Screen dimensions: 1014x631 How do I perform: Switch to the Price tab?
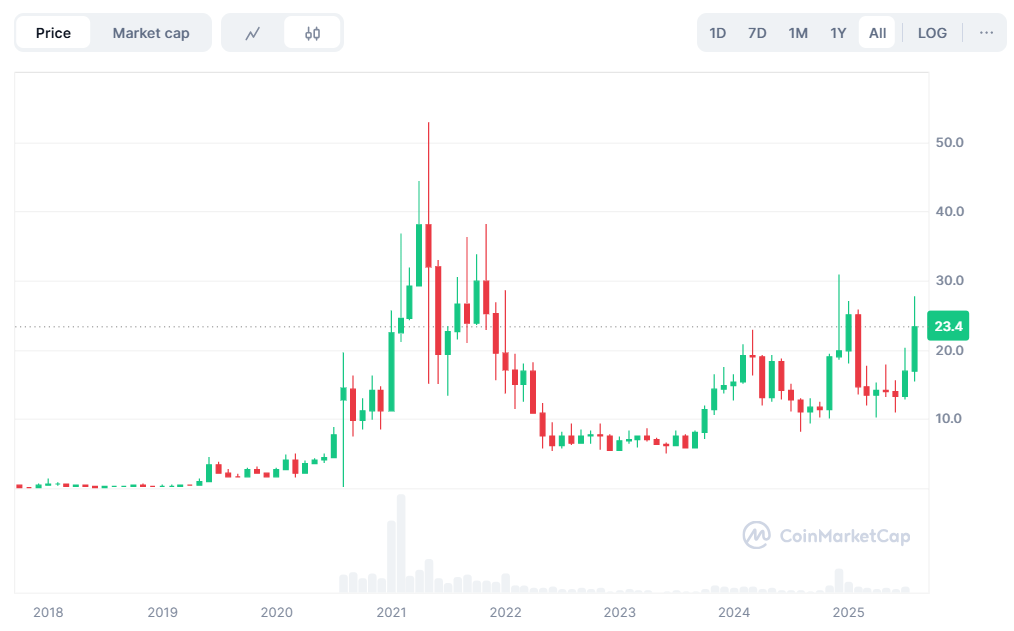click(x=54, y=32)
